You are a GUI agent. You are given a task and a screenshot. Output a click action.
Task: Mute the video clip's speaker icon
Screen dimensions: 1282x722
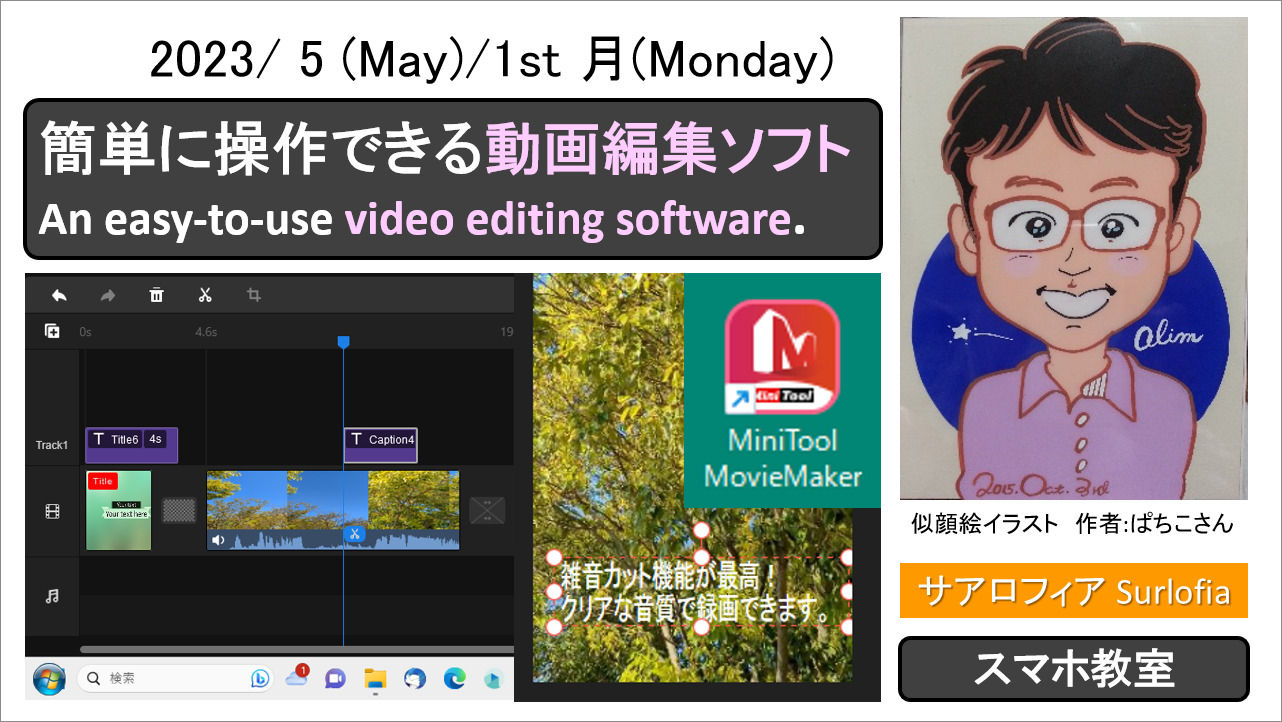(218, 540)
